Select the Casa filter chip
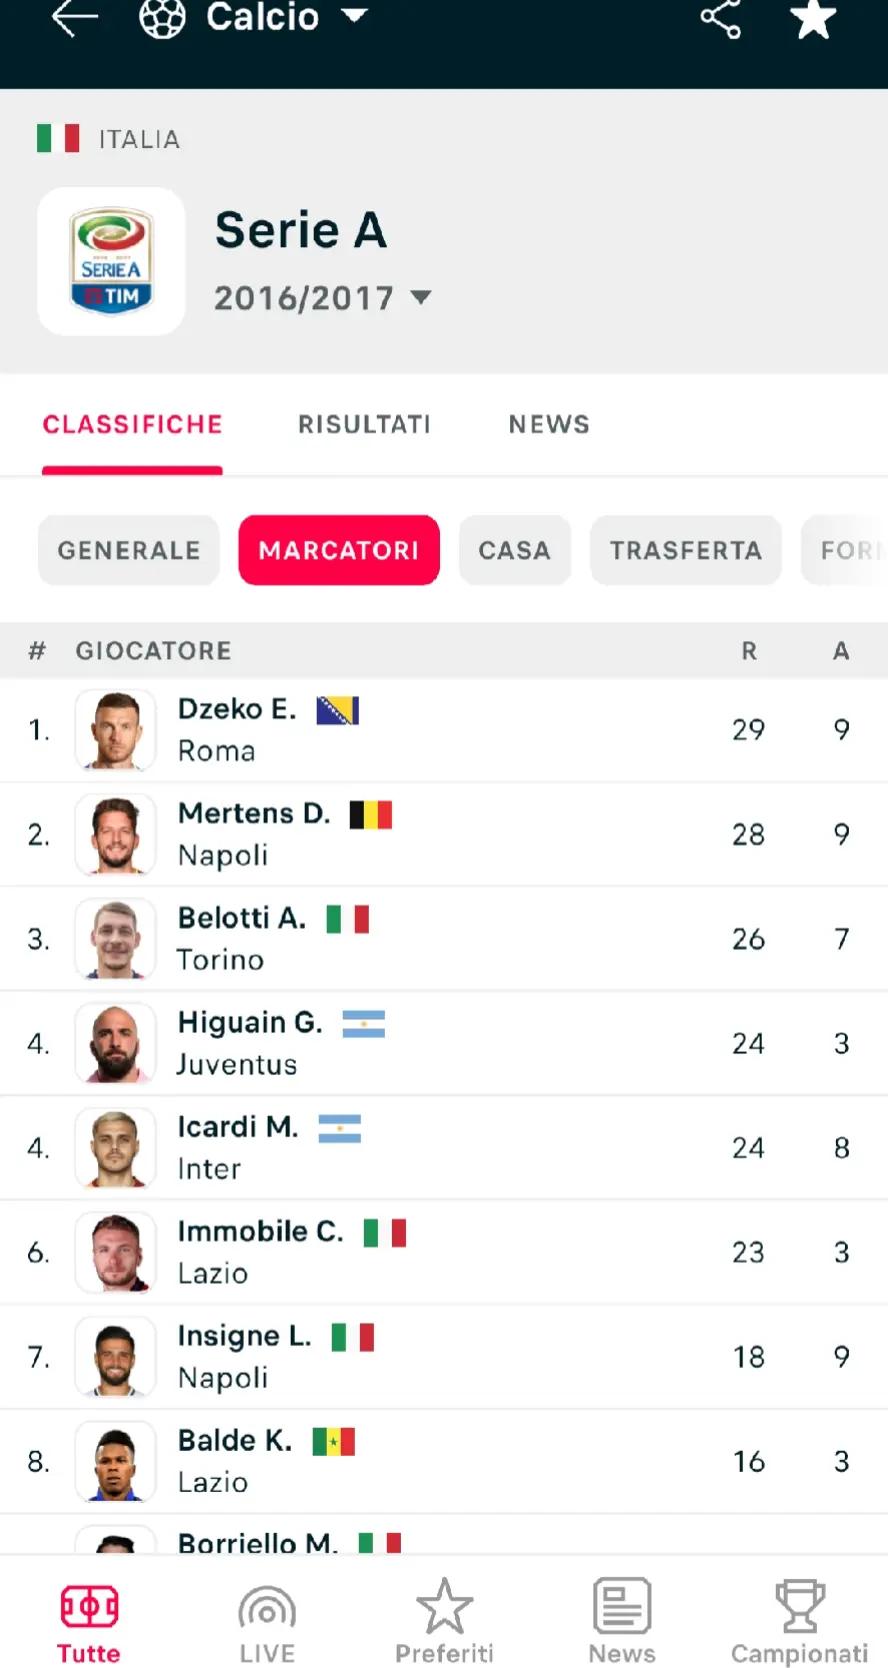 [514, 550]
